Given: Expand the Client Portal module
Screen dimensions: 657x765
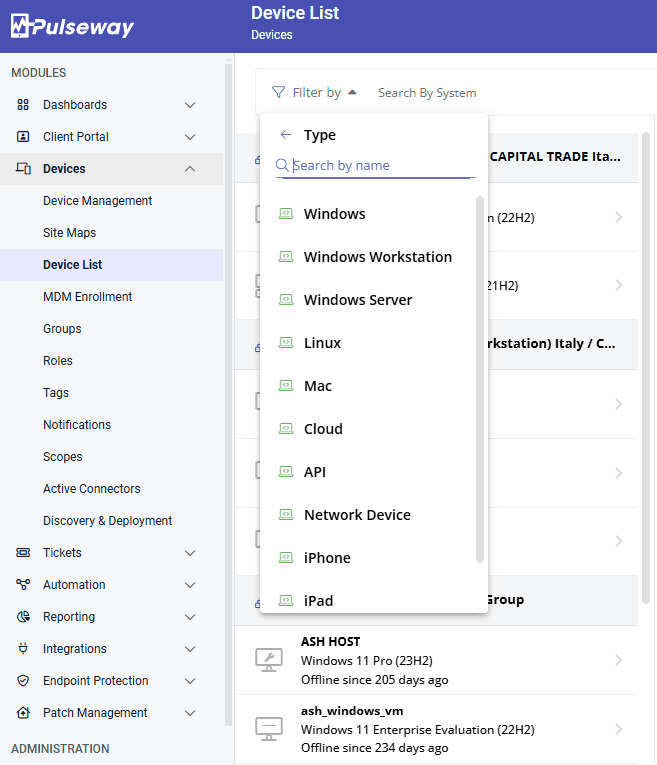Looking at the screenshot, I should [x=190, y=137].
